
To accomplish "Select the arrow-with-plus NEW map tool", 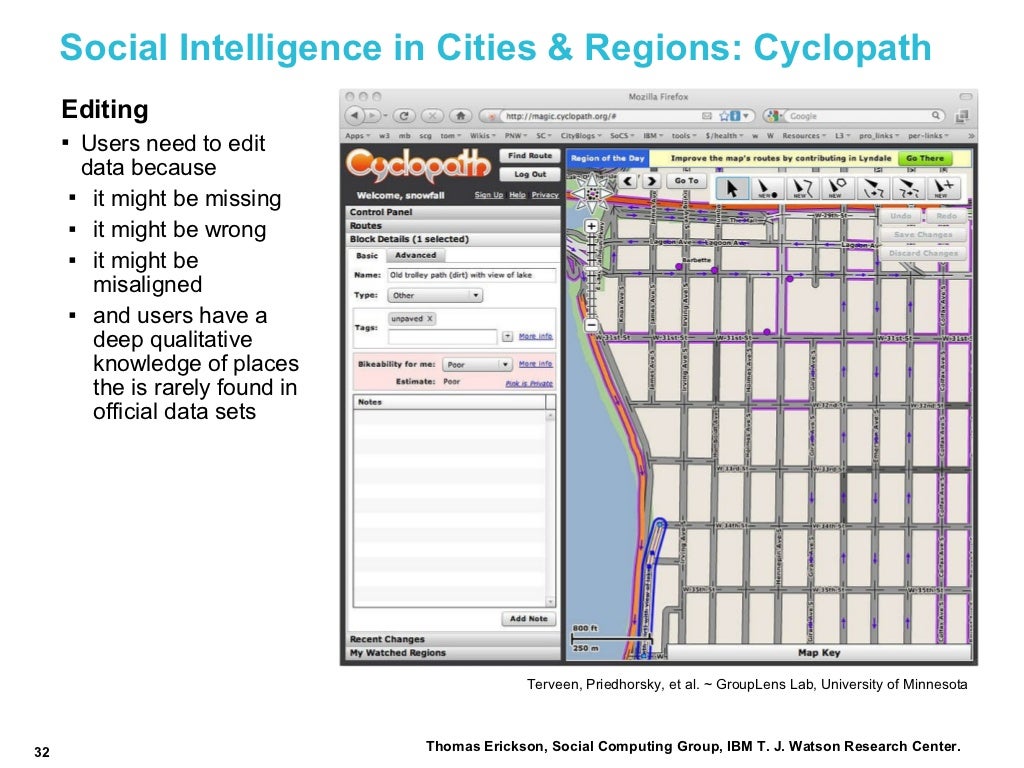I will click(943, 188).
